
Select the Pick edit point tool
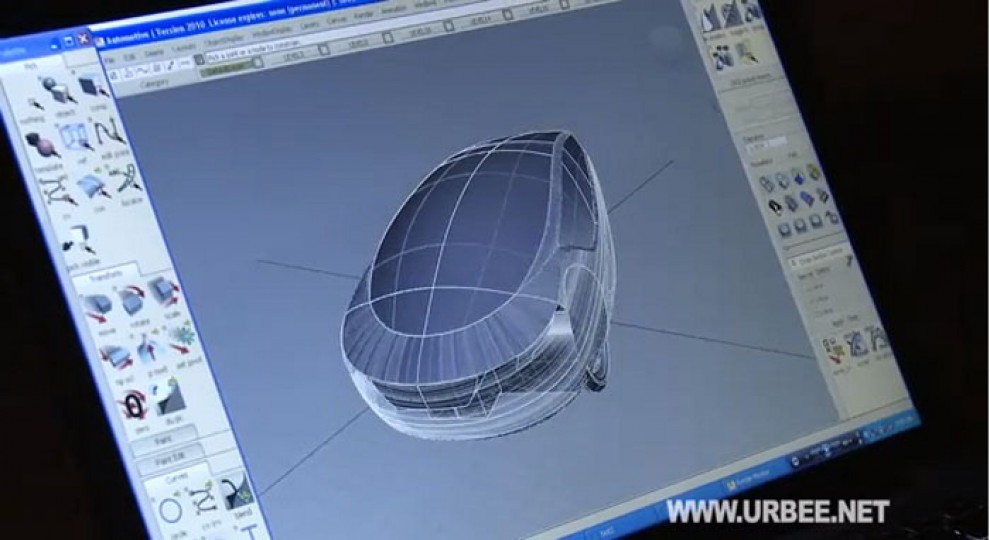[109, 131]
